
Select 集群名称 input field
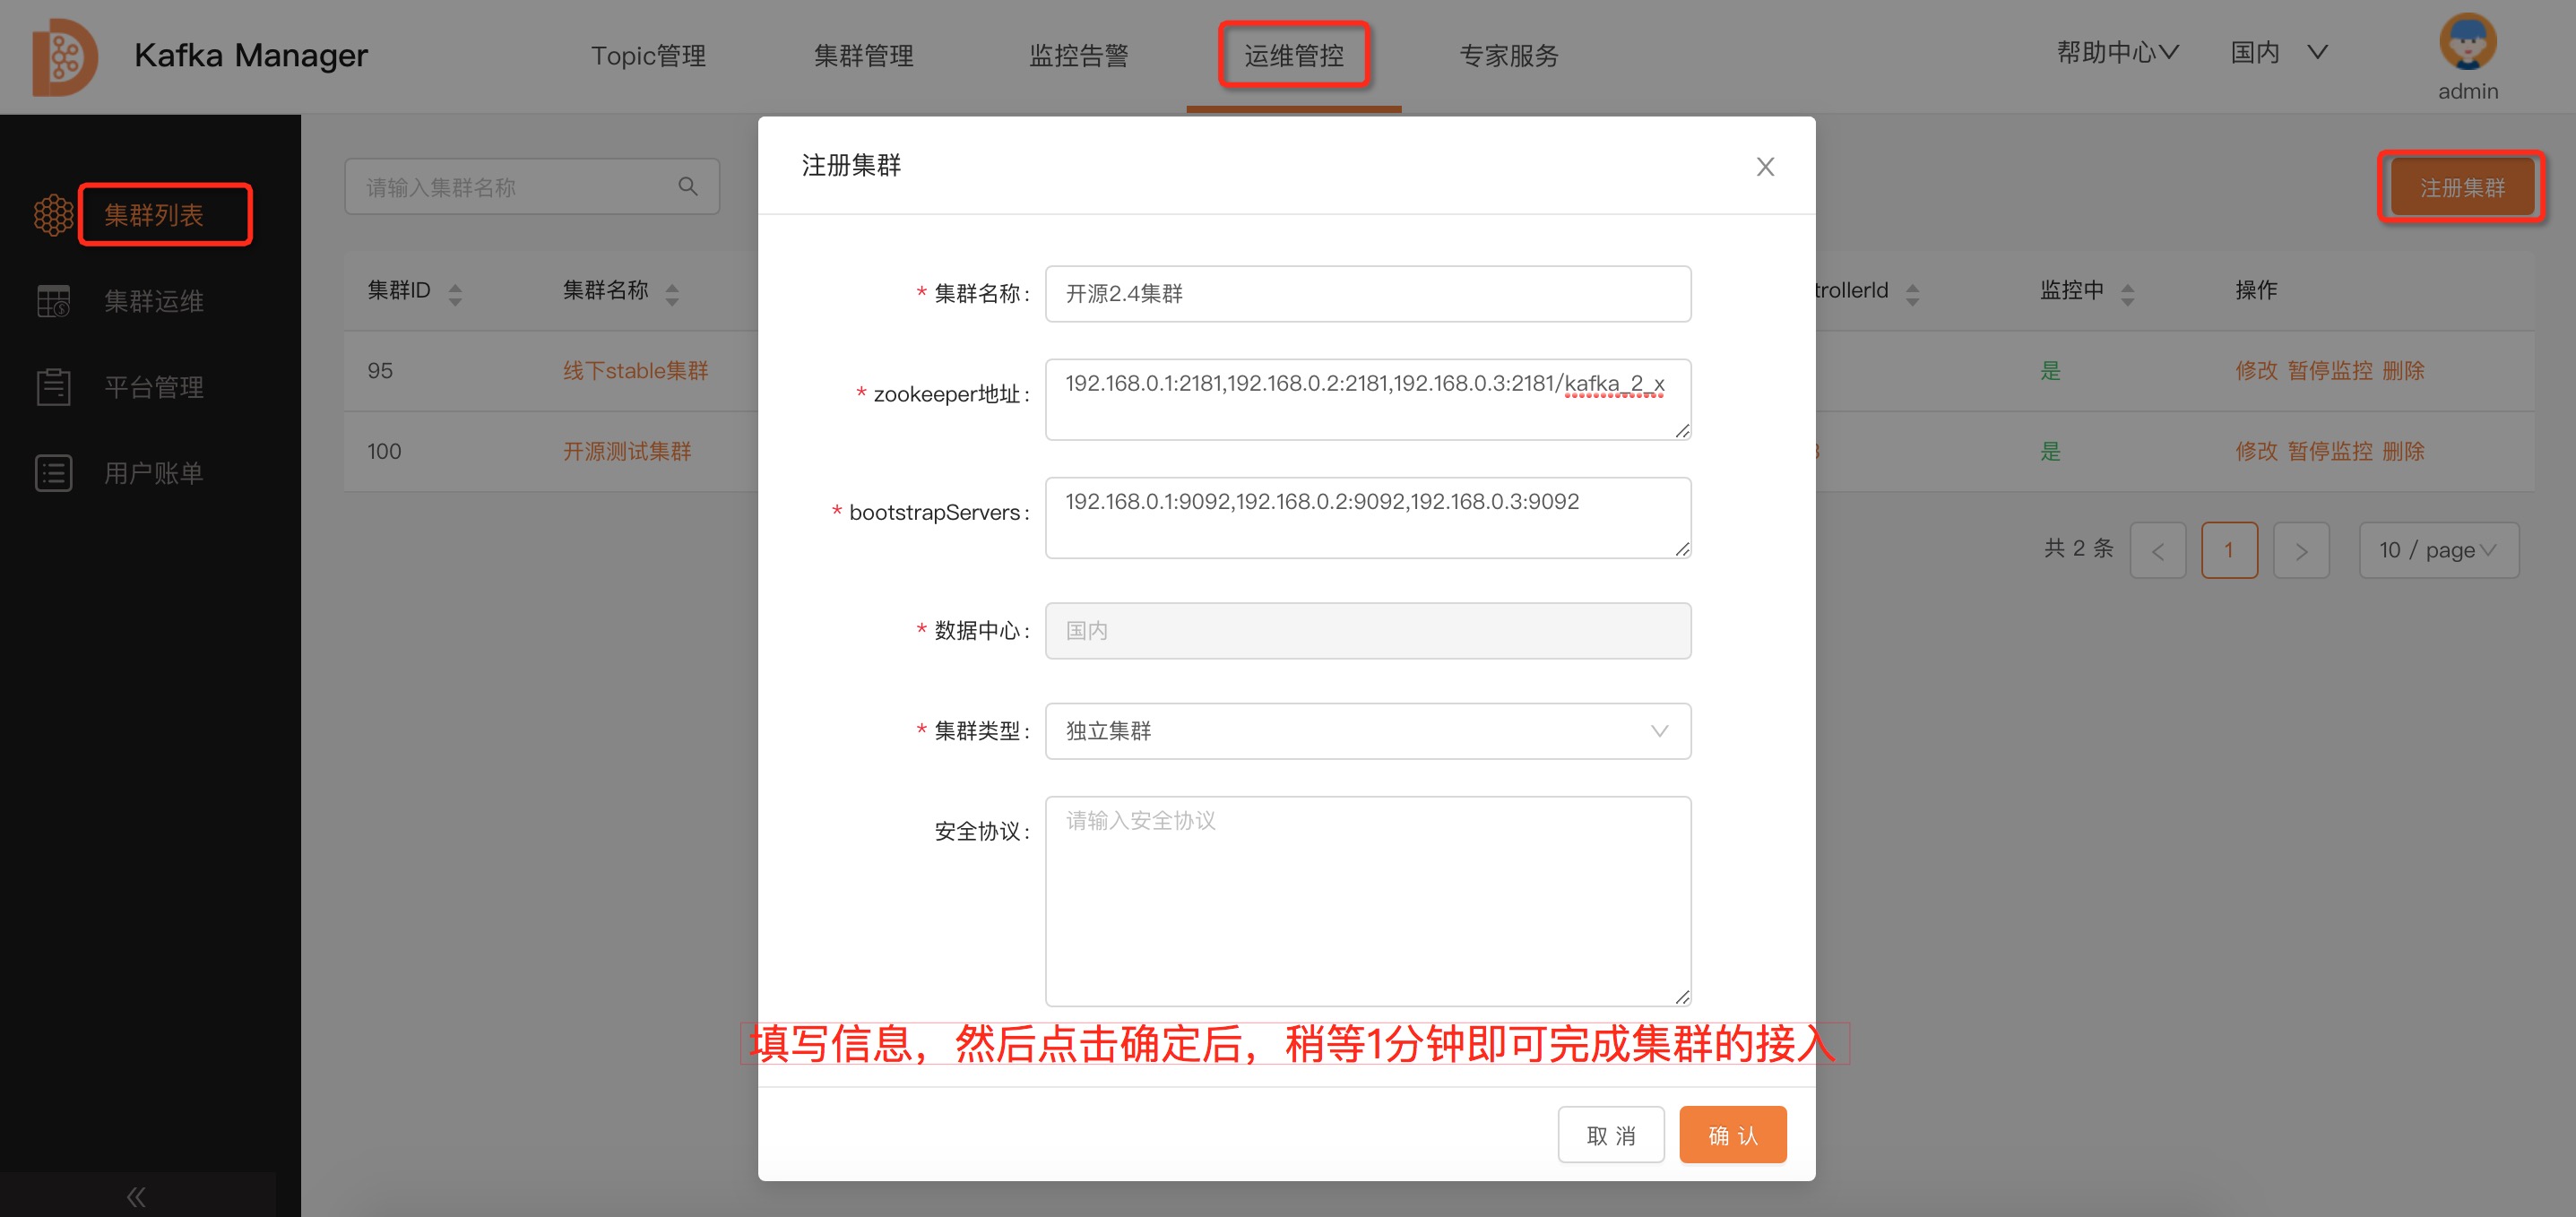coord(1369,292)
